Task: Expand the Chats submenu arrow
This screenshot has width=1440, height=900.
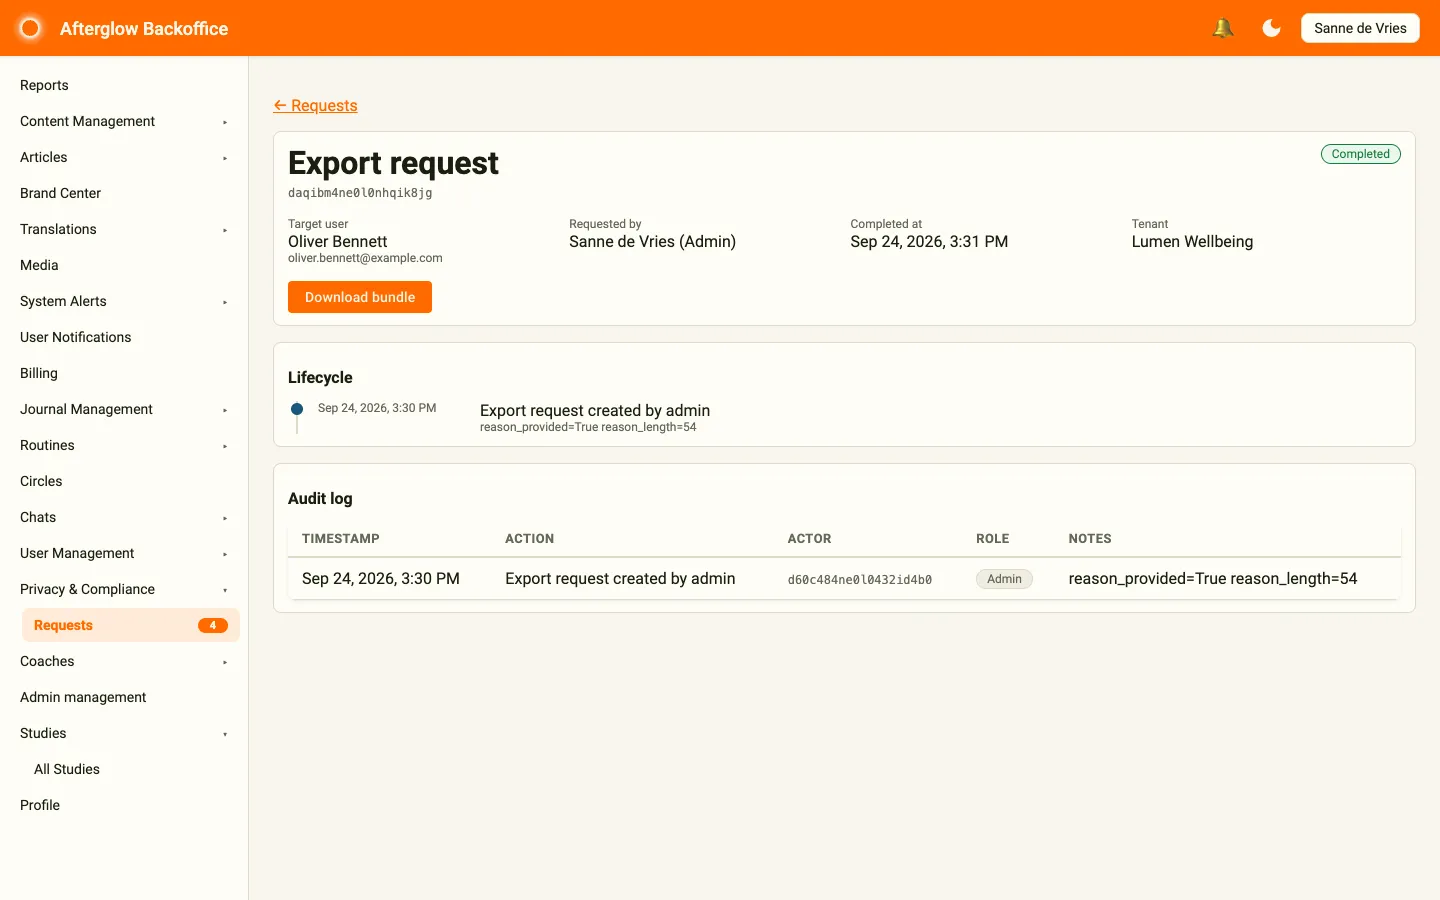Action: [225, 518]
